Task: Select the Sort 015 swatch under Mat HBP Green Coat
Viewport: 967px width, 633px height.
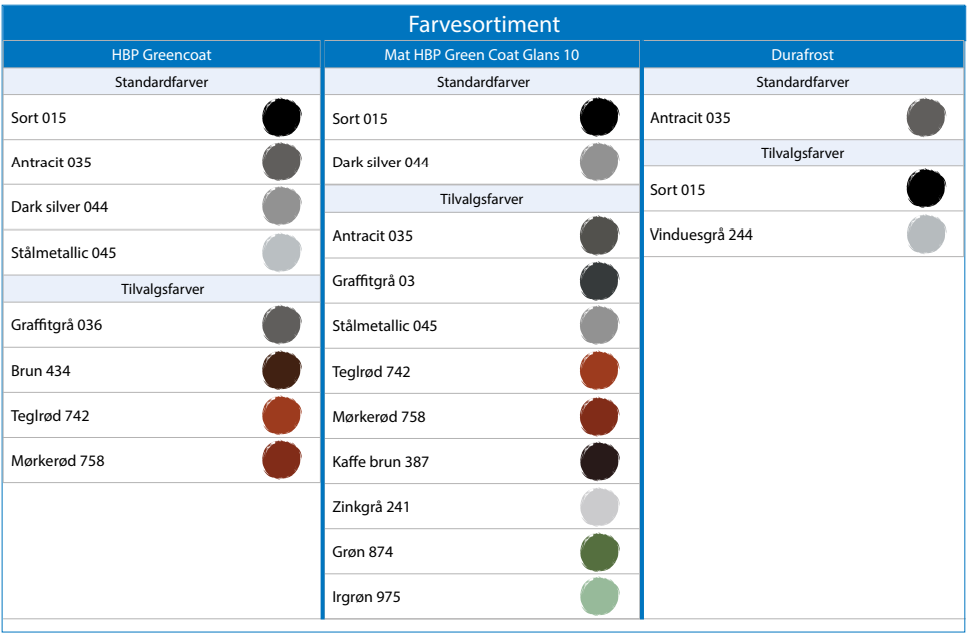Action: pos(599,117)
